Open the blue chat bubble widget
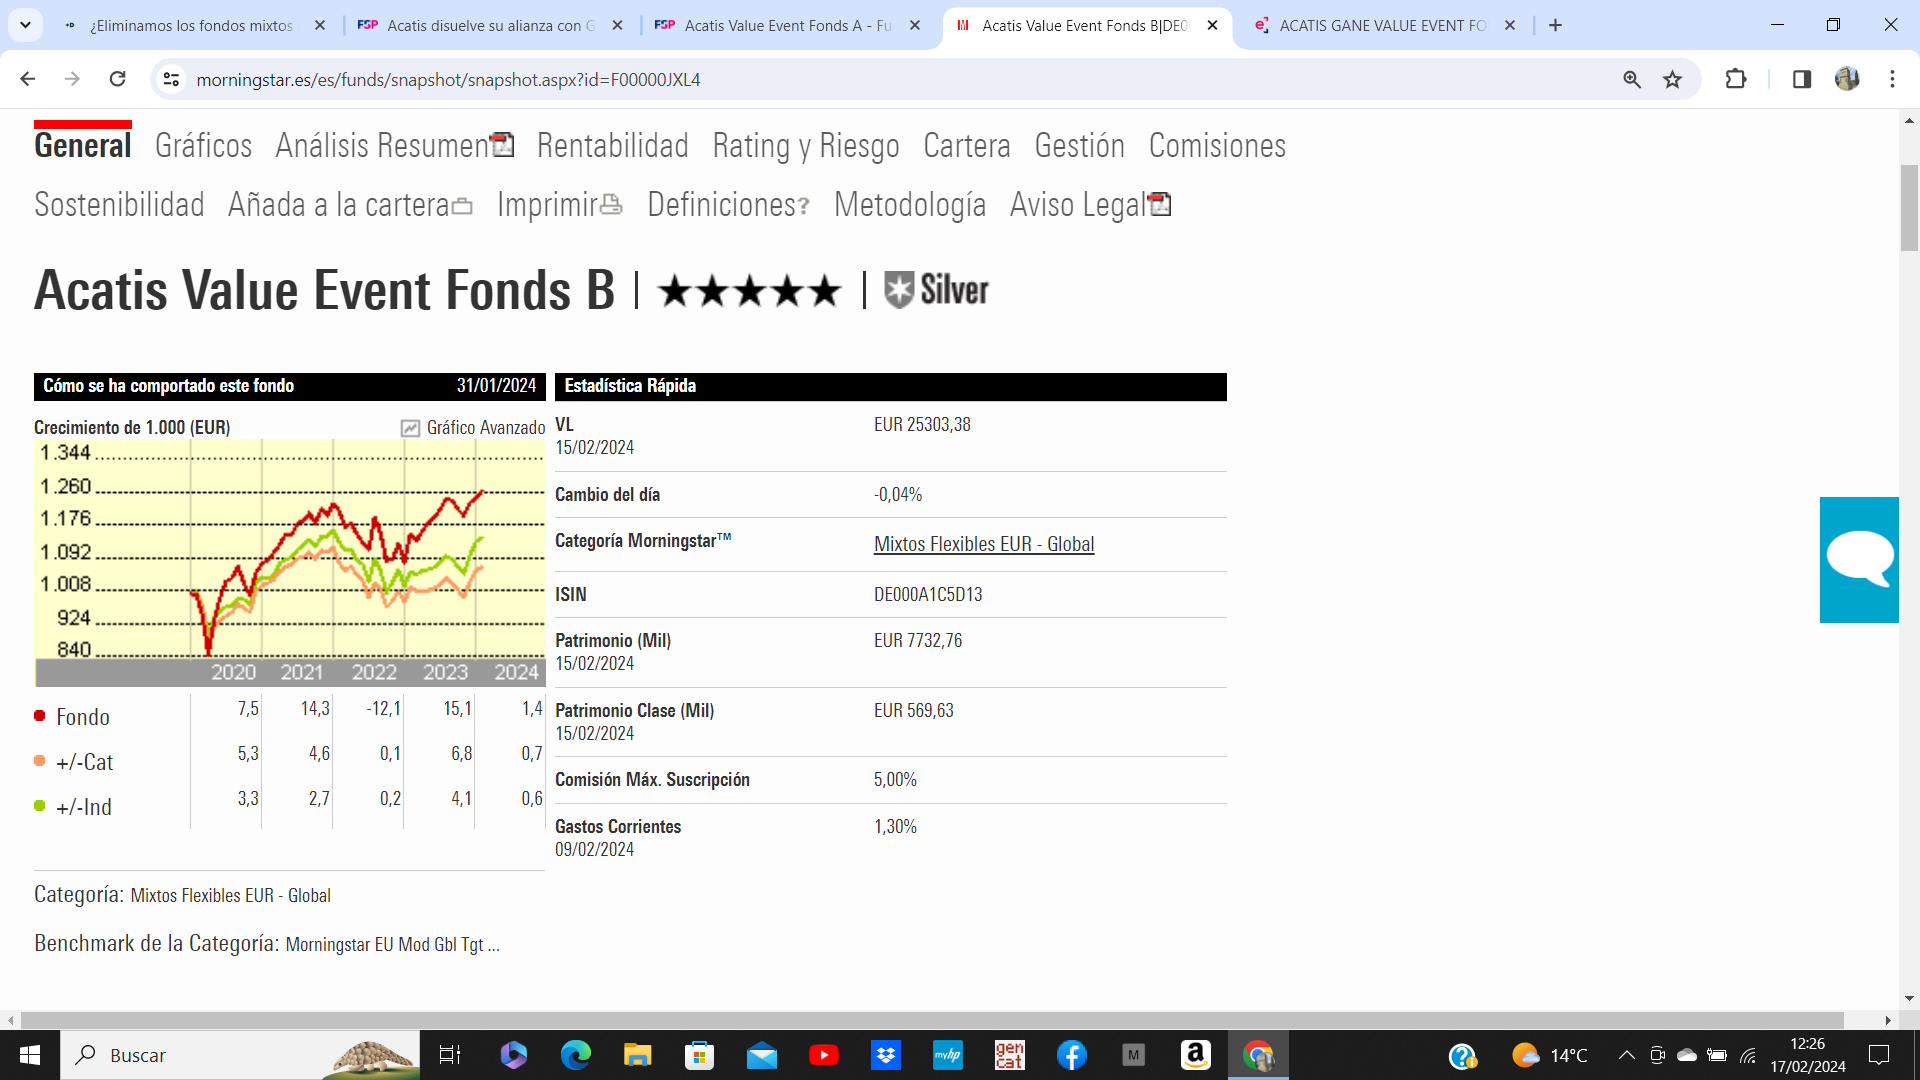The image size is (1920, 1080). pos(1859,560)
